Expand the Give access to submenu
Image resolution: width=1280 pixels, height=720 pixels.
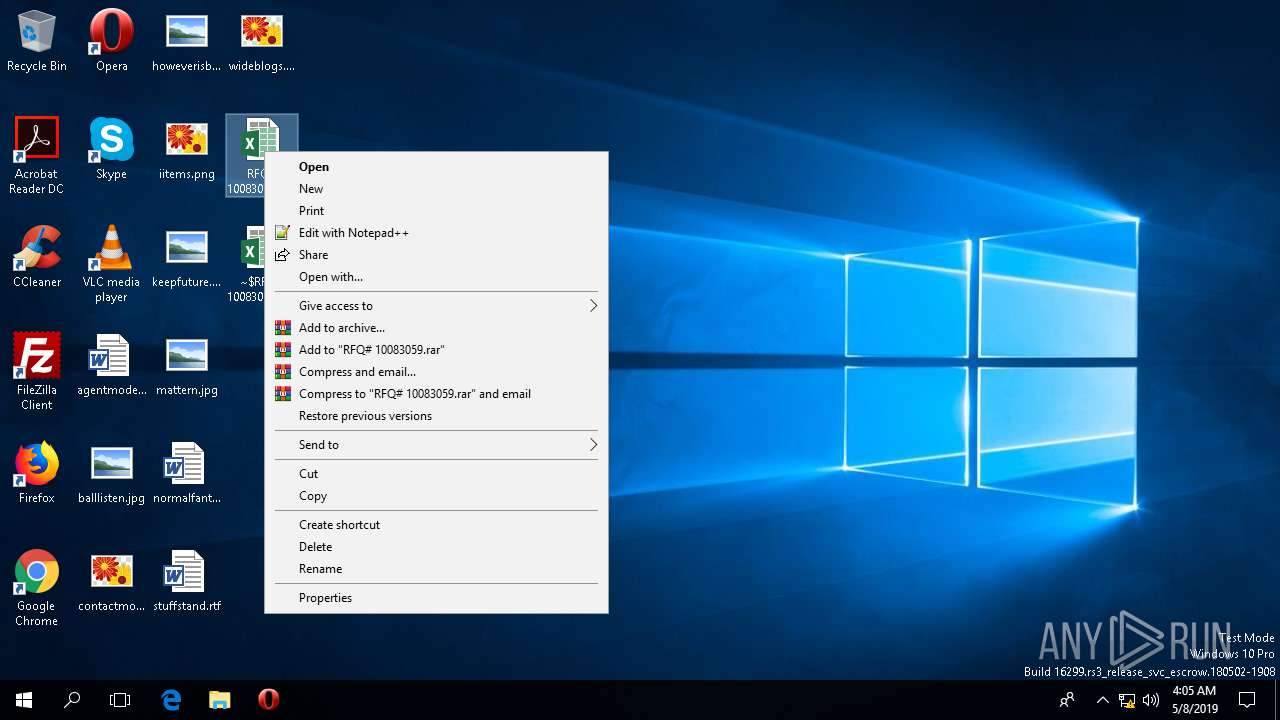click(436, 306)
